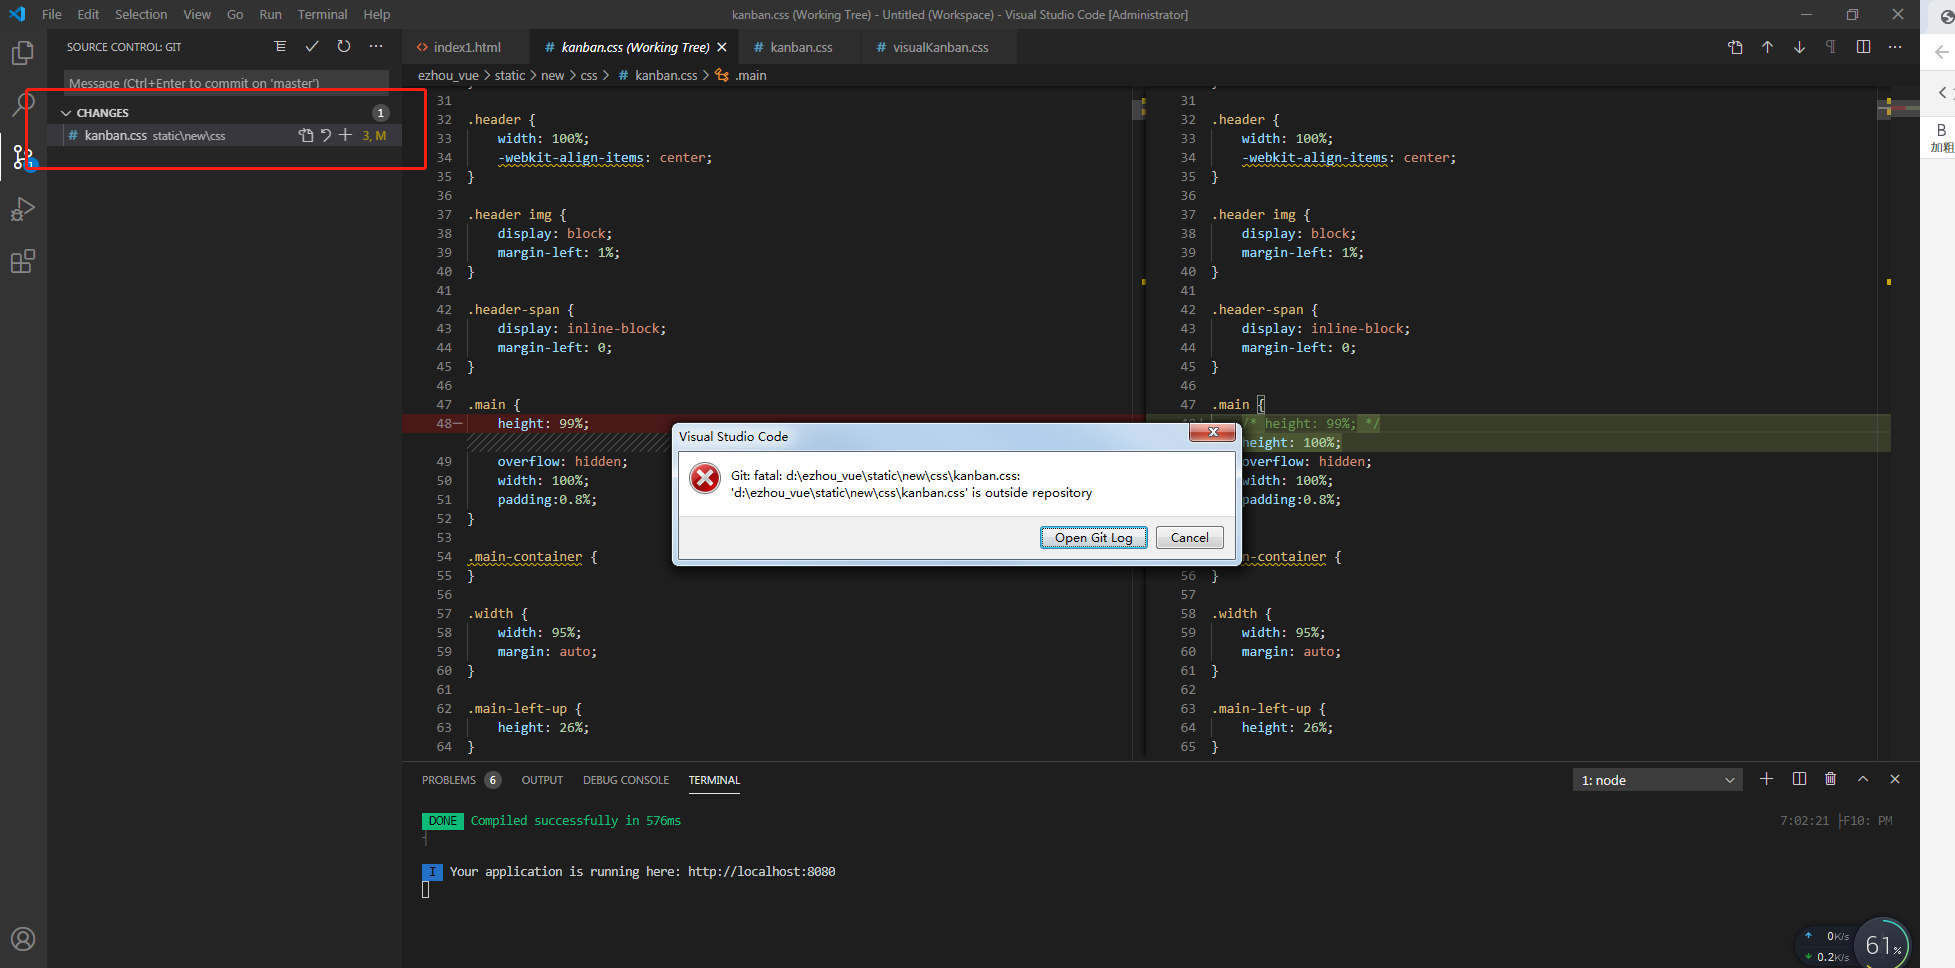Open the Help menu
Image resolution: width=1955 pixels, height=968 pixels.
point(377,14)
